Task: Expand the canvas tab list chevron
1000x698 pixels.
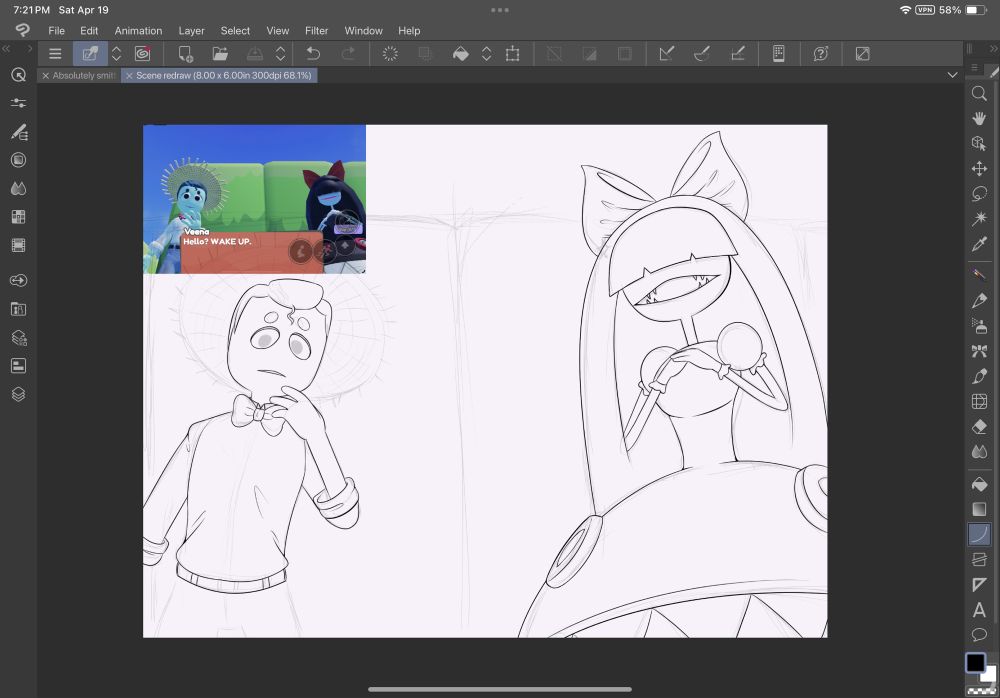Action: 952,75
